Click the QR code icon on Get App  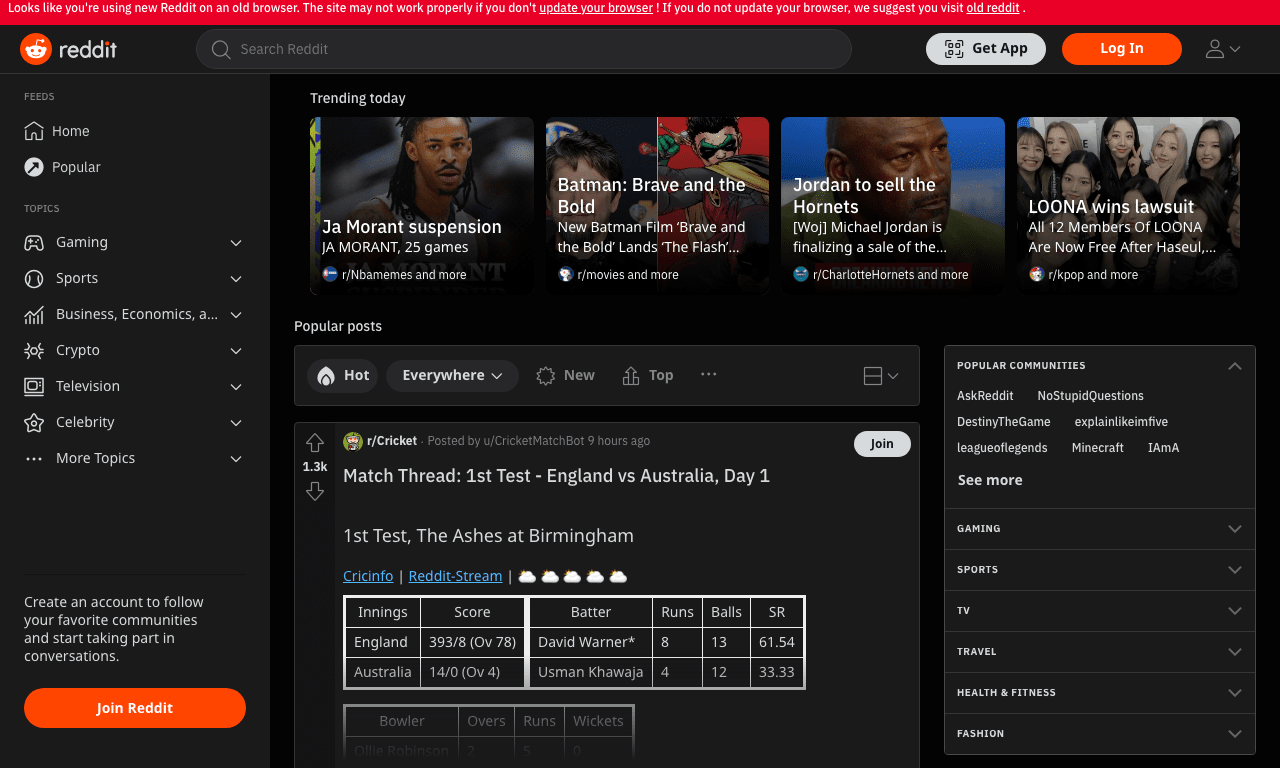[954, 49]
